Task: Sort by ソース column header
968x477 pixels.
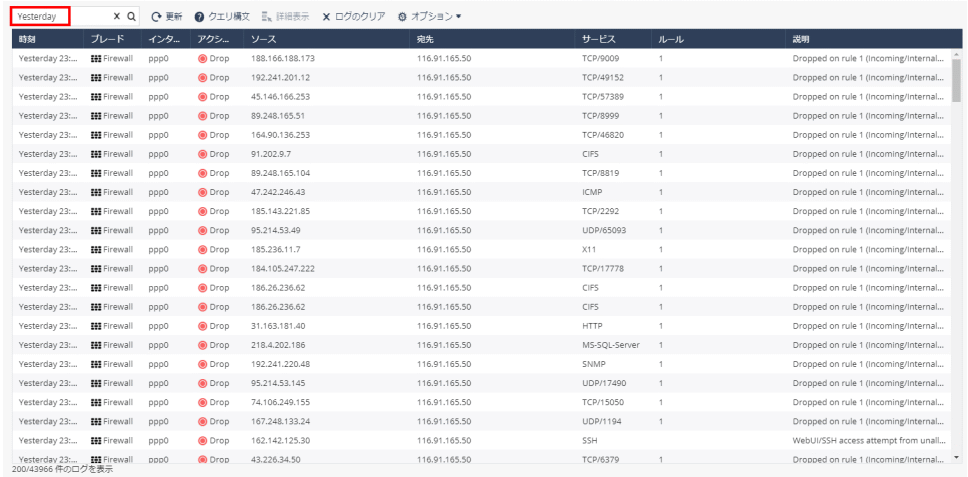Action: (264, 39)
